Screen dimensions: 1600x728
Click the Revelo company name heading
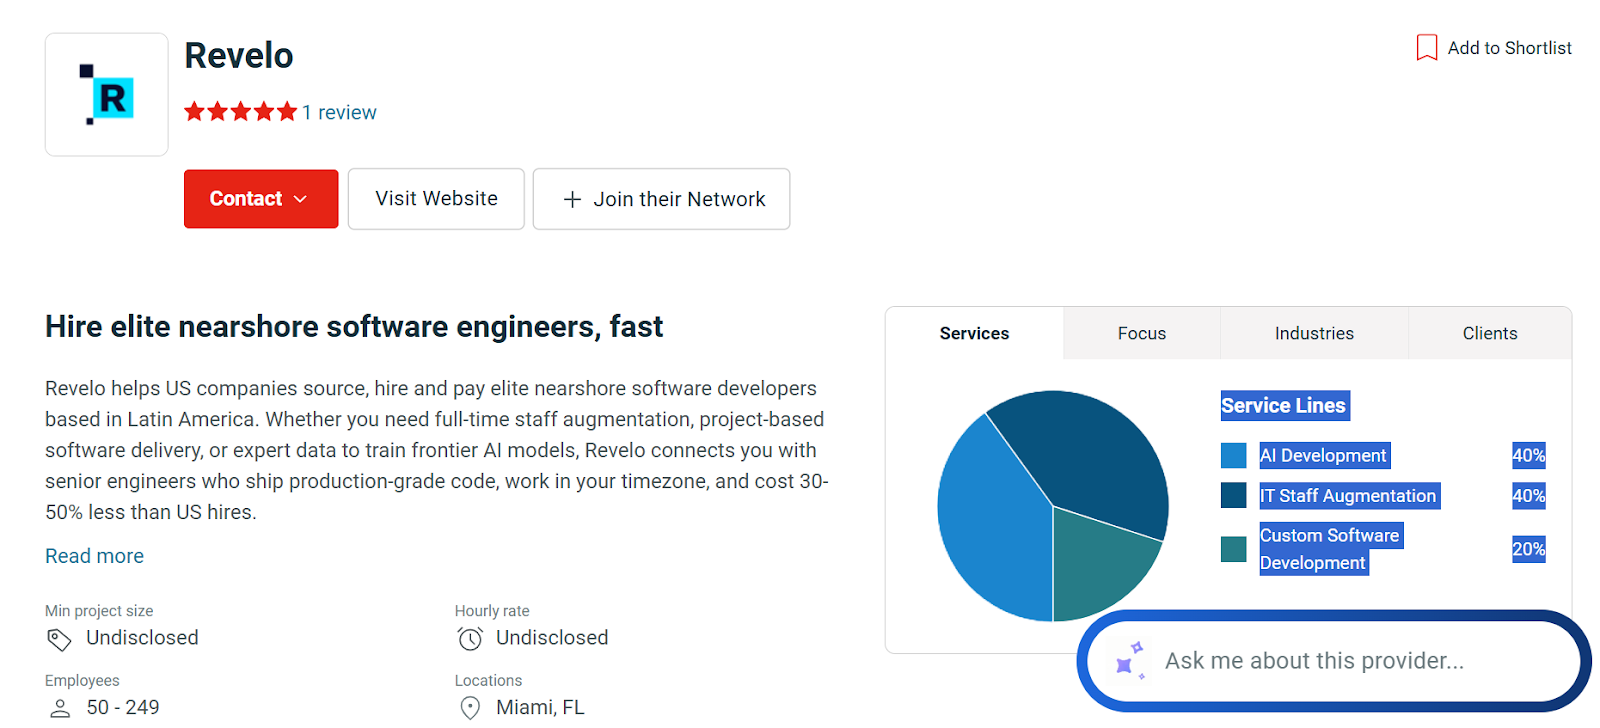(239, 56)
